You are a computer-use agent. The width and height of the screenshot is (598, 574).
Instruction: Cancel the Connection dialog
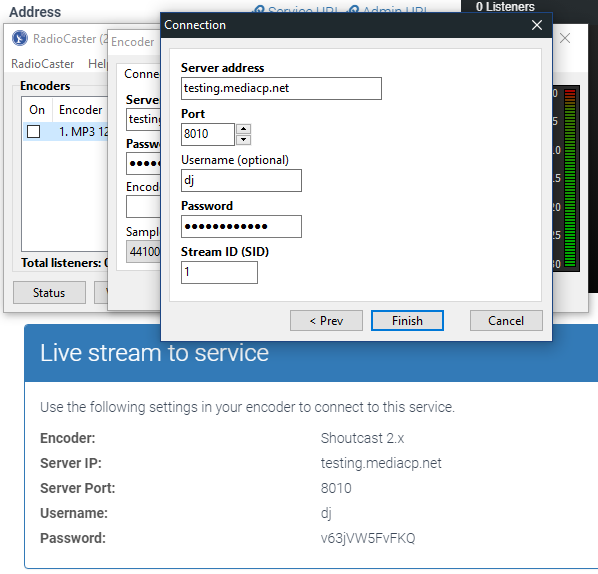click(x=506, y=320)
